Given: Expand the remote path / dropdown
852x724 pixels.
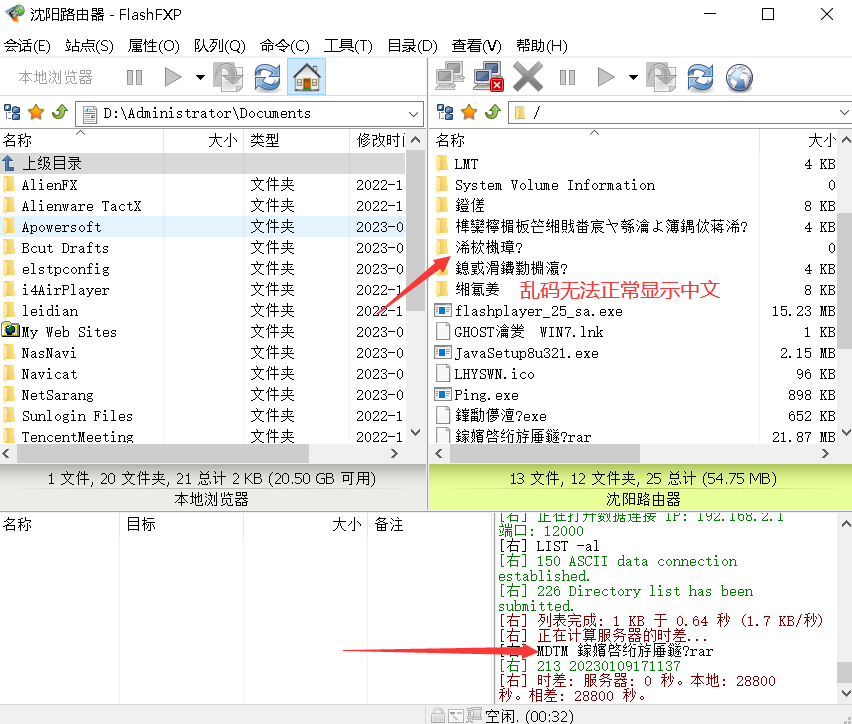Looking at the screenshot, I should coord(843,113).
